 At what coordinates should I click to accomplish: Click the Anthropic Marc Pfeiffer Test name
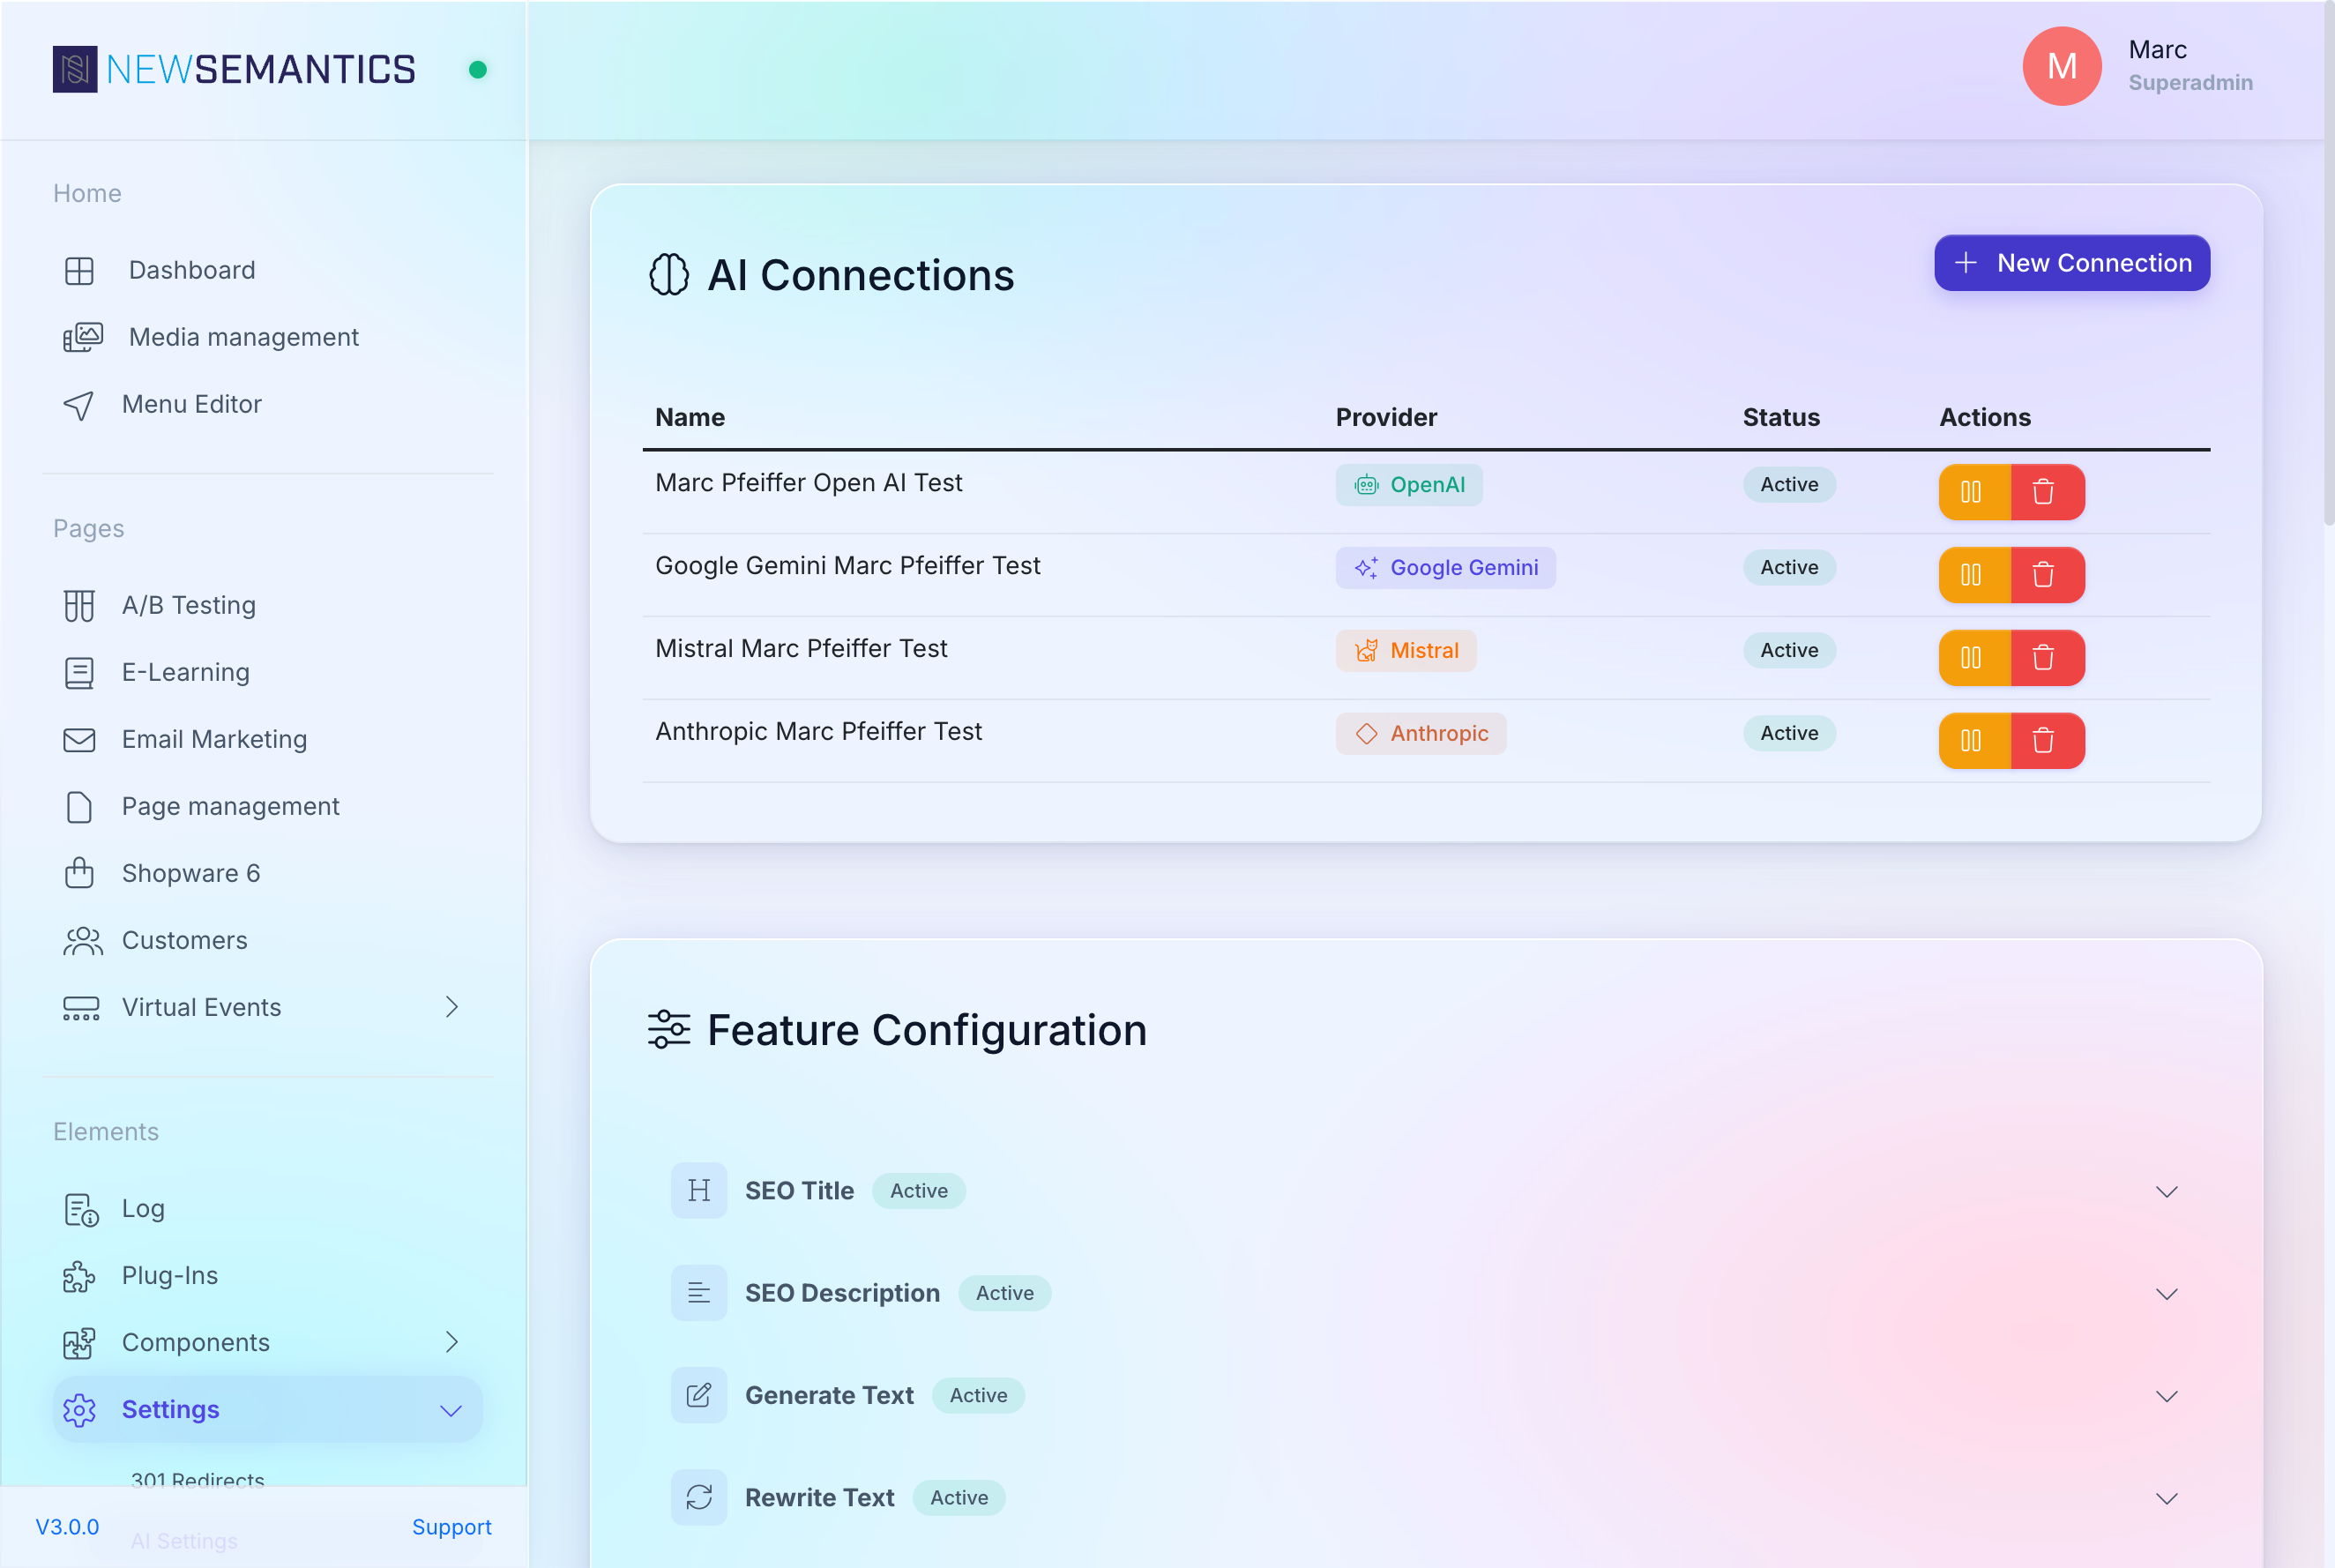pos(818,732)
